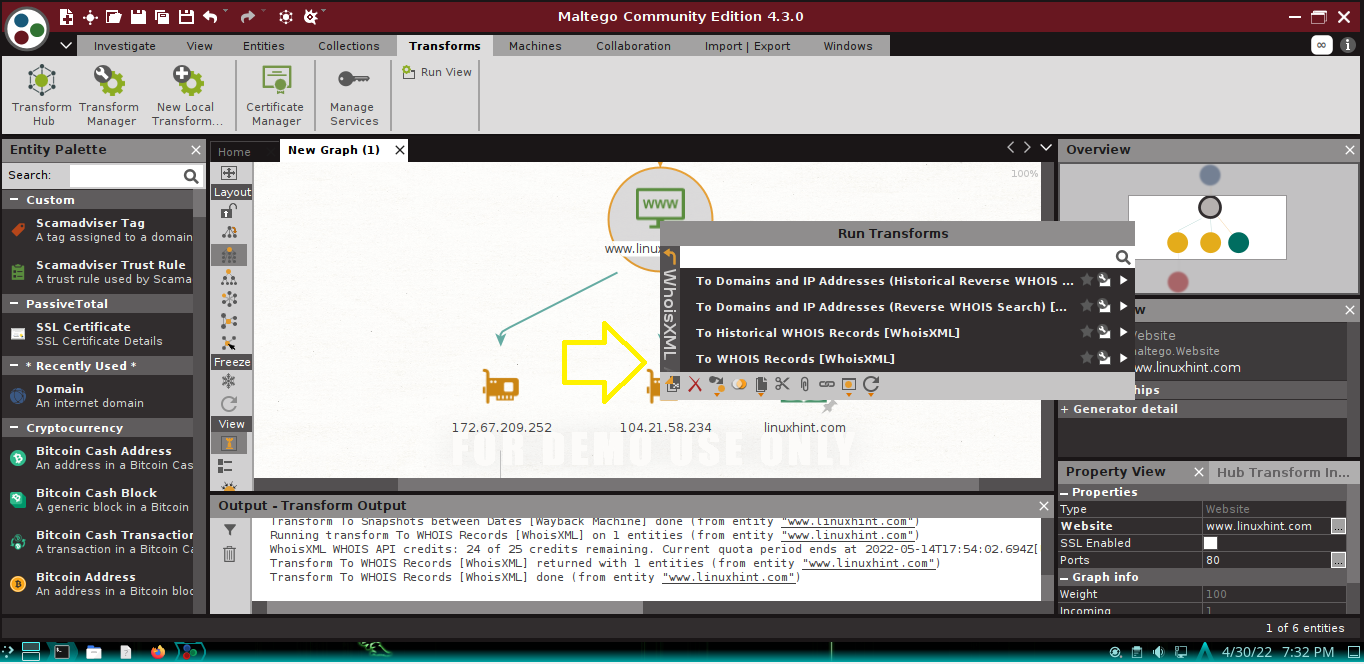Click the trash icon in Output panel
The image size is (1364, 664).
pyautogui.click(x=229, y=554)
